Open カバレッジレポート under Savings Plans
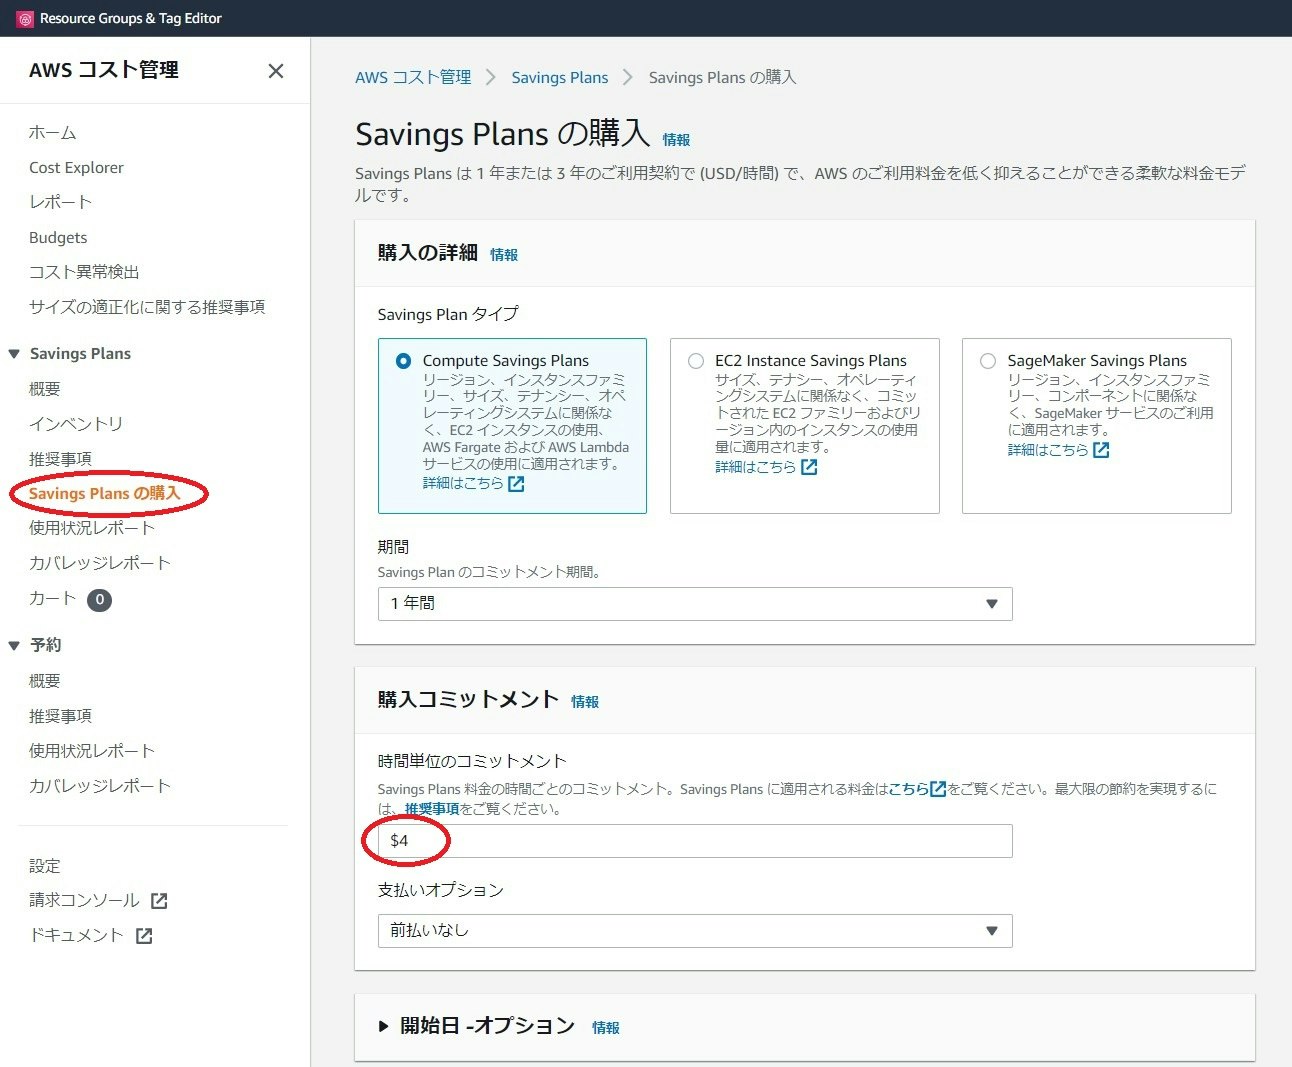The image size is (1292, 1067). tap(100, 563)
